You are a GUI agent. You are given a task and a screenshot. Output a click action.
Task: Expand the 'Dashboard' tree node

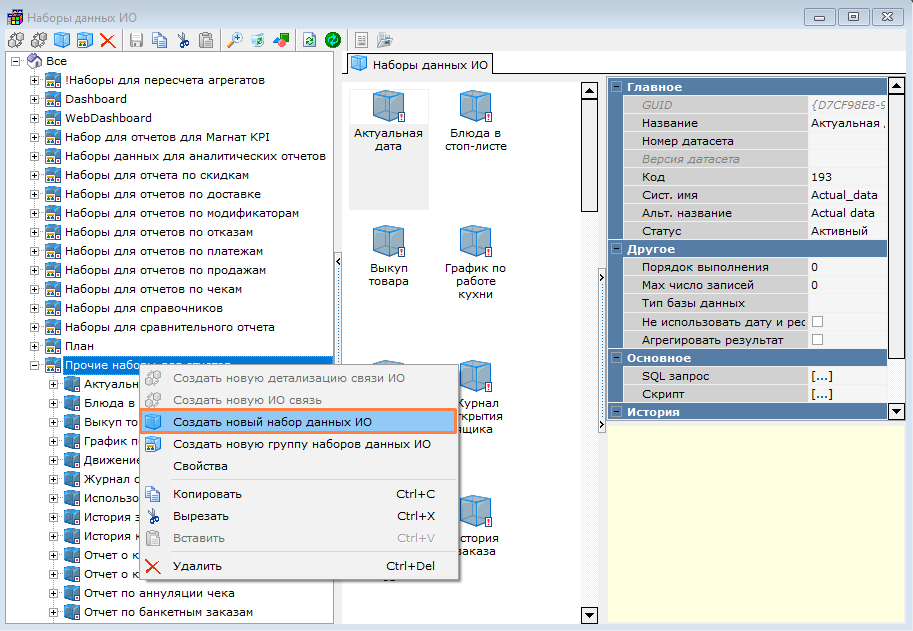point(35,99)
